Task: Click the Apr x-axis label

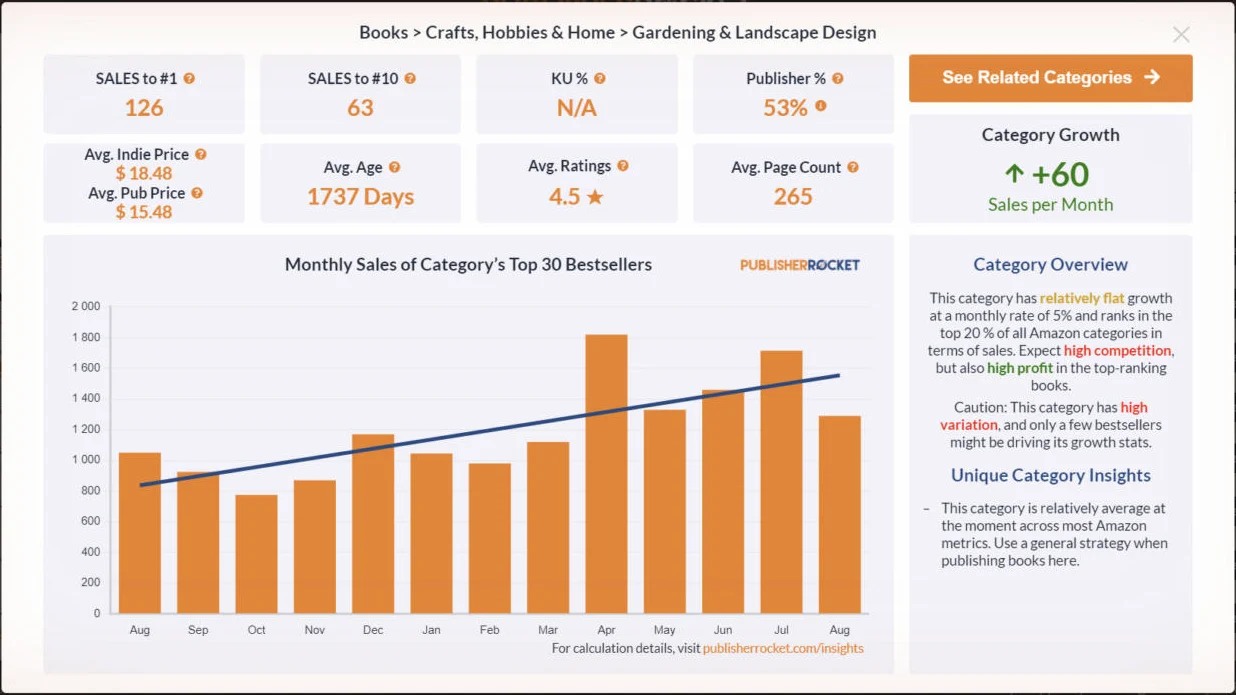Action: pyautogui.click(x=606, y=630)
